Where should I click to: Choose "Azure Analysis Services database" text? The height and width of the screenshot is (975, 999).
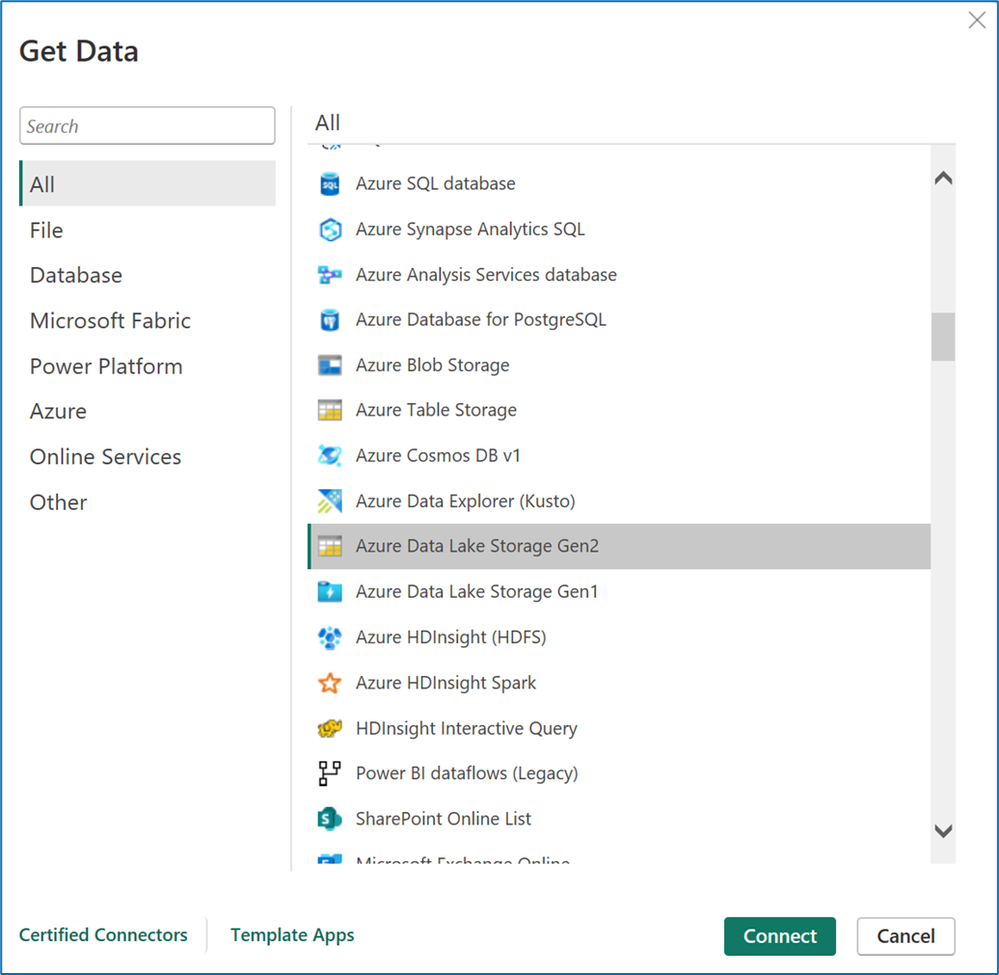pos(486,275)
